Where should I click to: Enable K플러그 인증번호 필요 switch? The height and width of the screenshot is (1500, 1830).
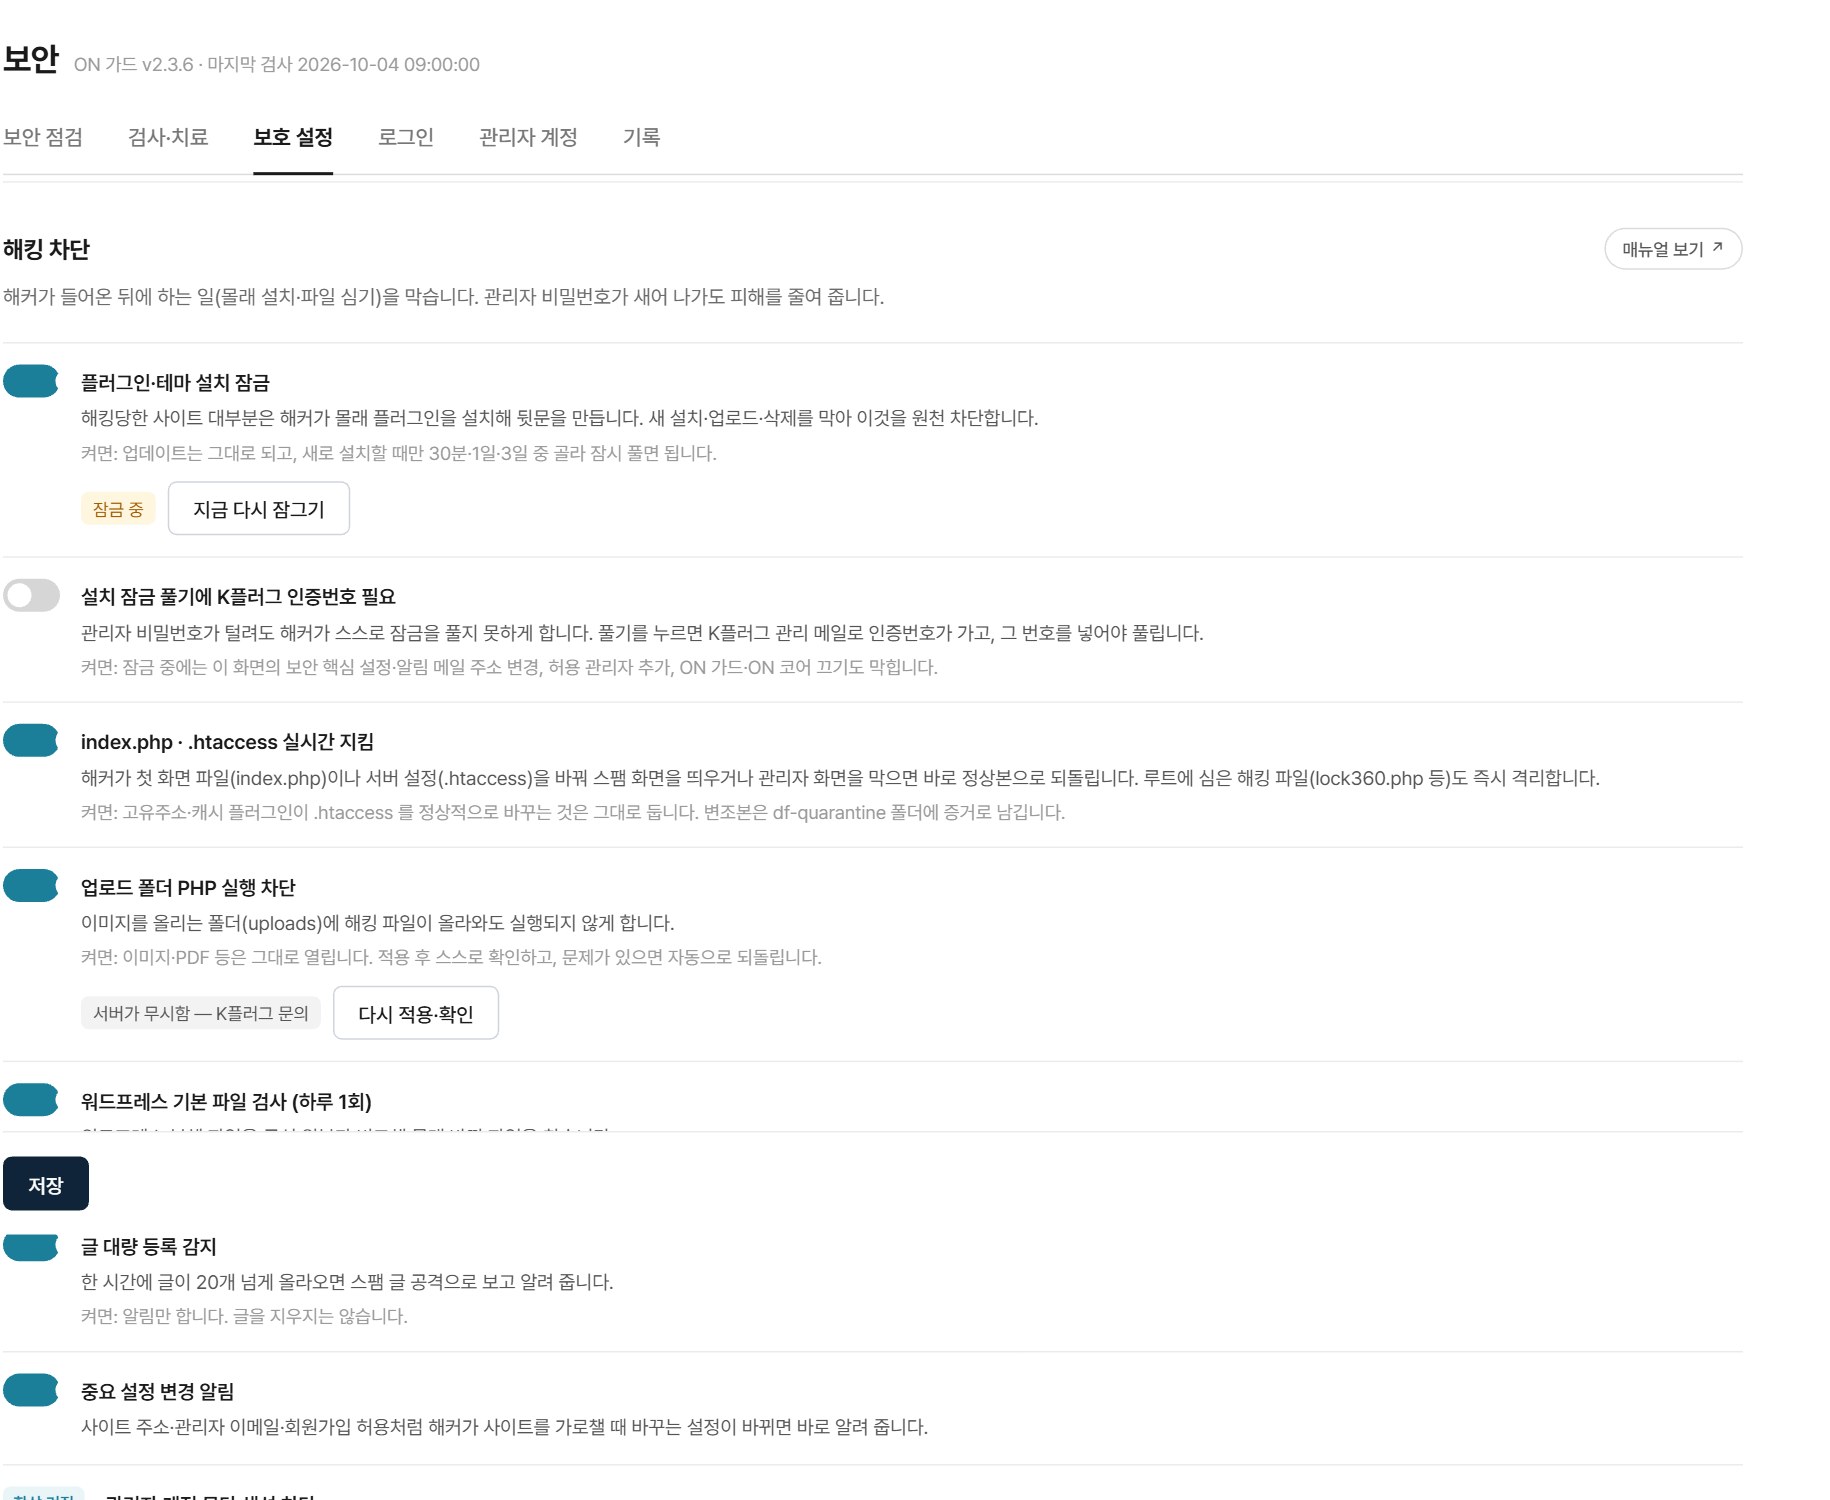31,595
